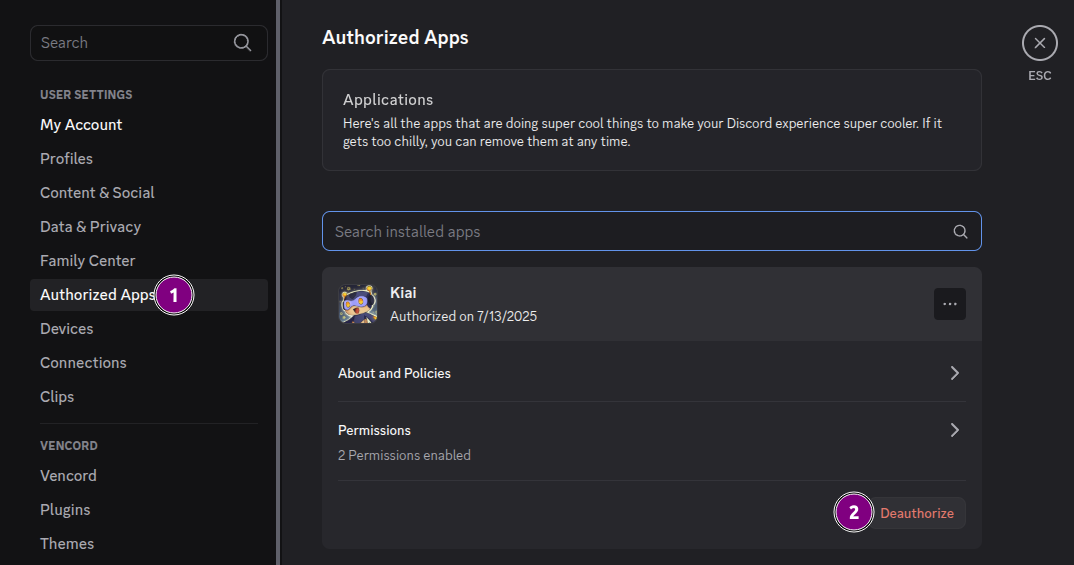Image resolution: width=1074 pixels, height=565 pixels.
Task: Click 'Authorized on 7/13/2025' text
Action: (463, 316)
